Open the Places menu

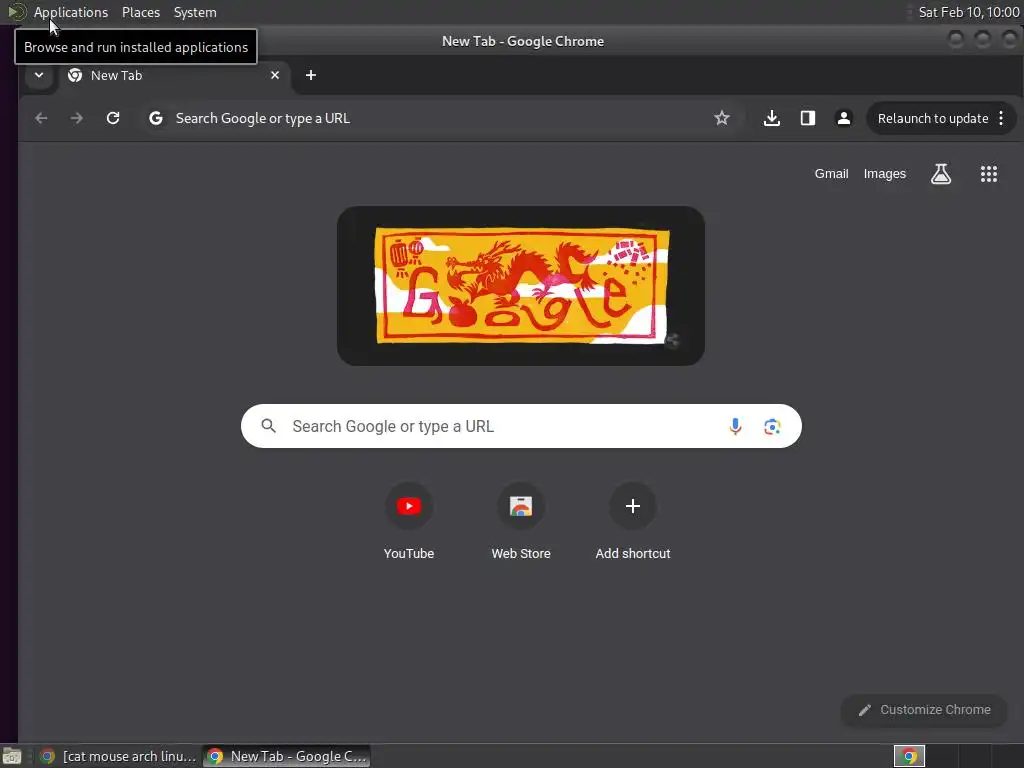[x=140, y=12]
